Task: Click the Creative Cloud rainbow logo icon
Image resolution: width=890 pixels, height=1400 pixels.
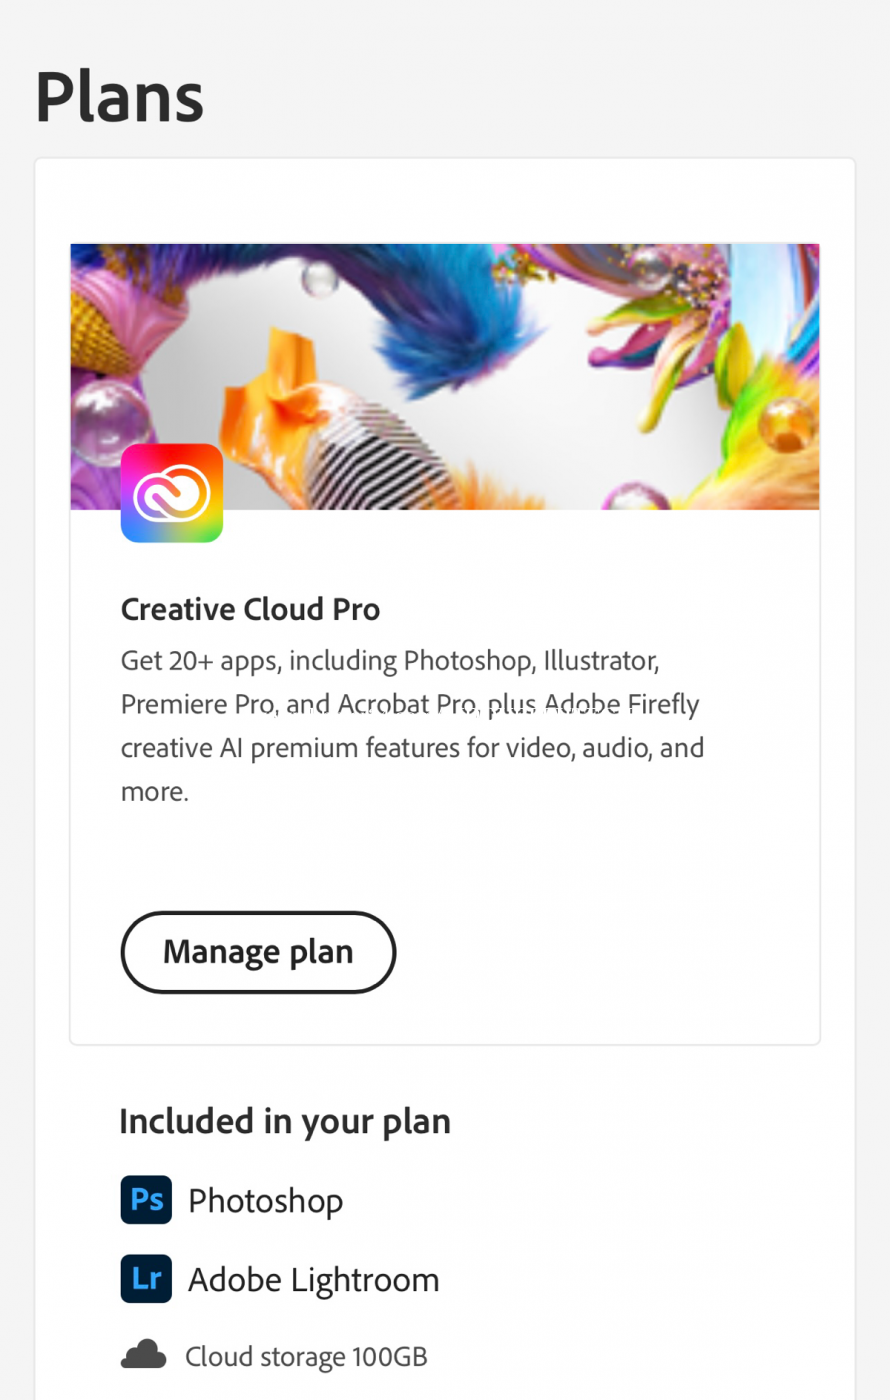Action: tap(172, 493)
